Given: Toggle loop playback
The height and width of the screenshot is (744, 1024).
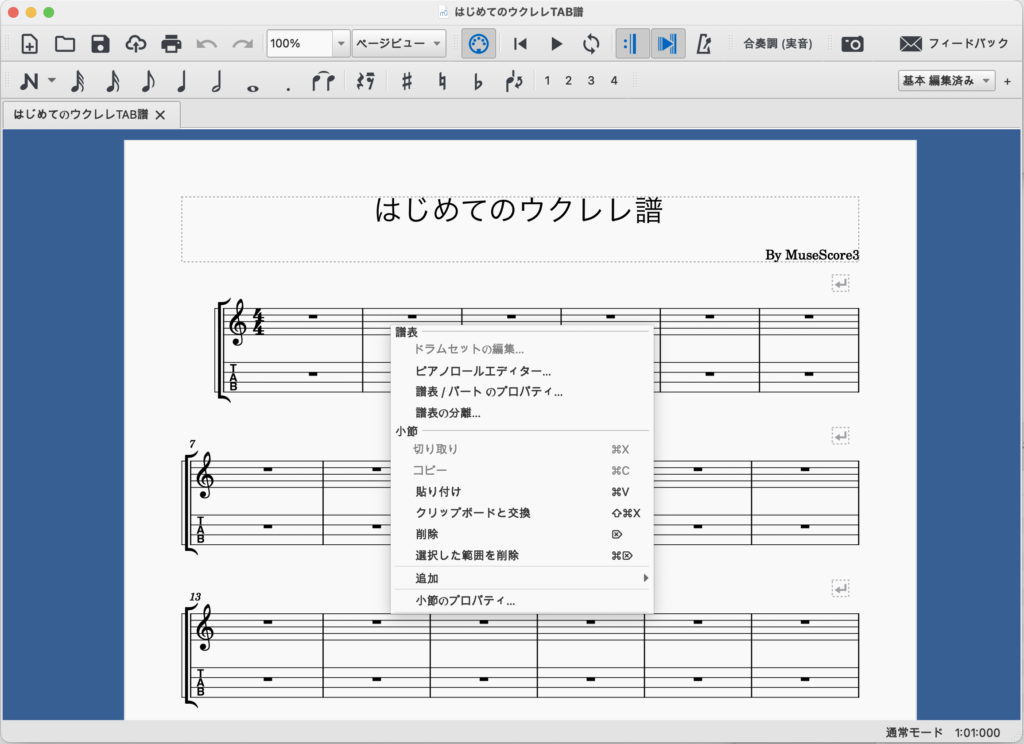Looking at the screenshot, I should click(592, 44).
